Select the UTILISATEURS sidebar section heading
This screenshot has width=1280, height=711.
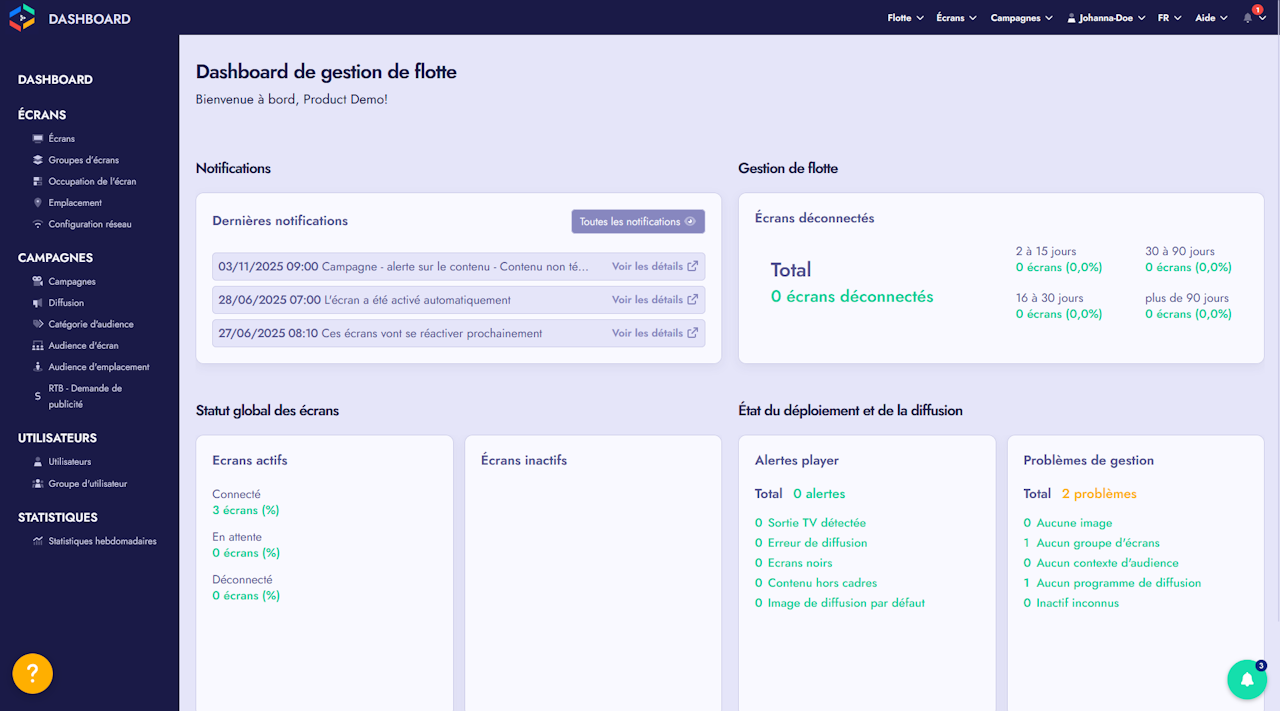tap(57, 438)
